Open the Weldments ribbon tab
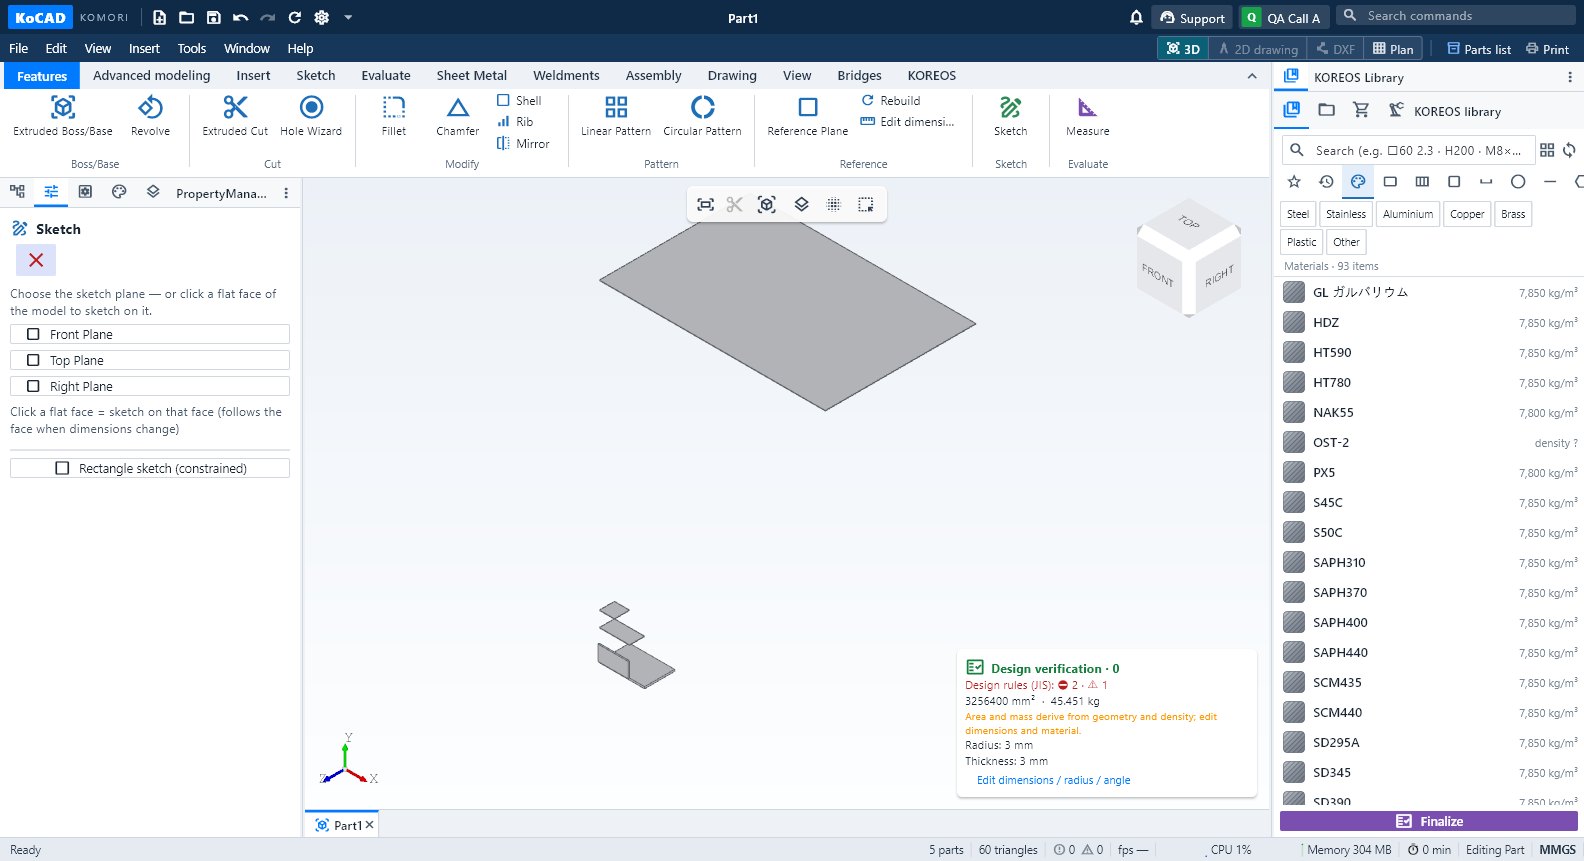The height and width of the screenshot is (861, 1584). pos(566,75)
